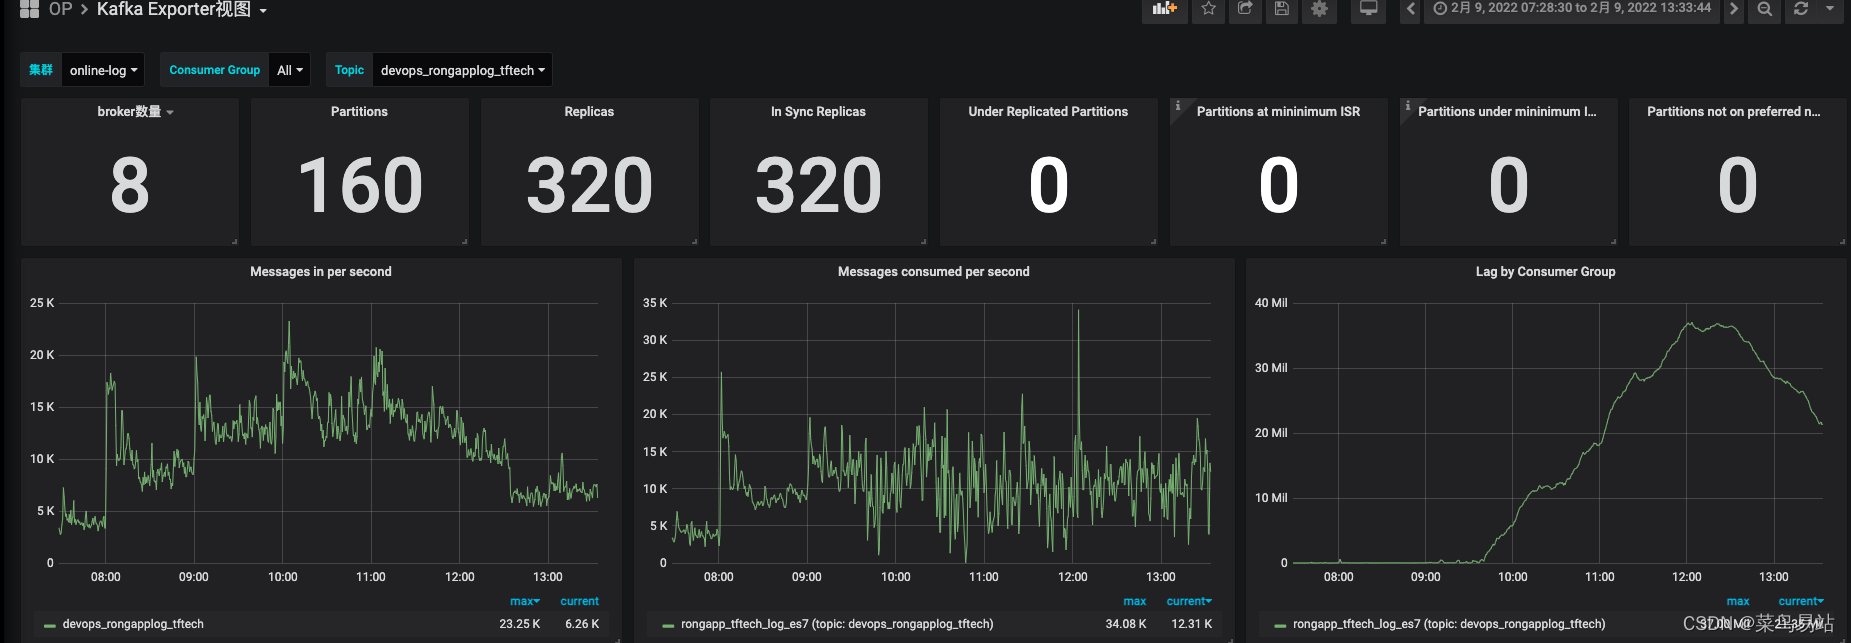Click the 6.26 K current value
The image size is (1851, 643).
582,624
